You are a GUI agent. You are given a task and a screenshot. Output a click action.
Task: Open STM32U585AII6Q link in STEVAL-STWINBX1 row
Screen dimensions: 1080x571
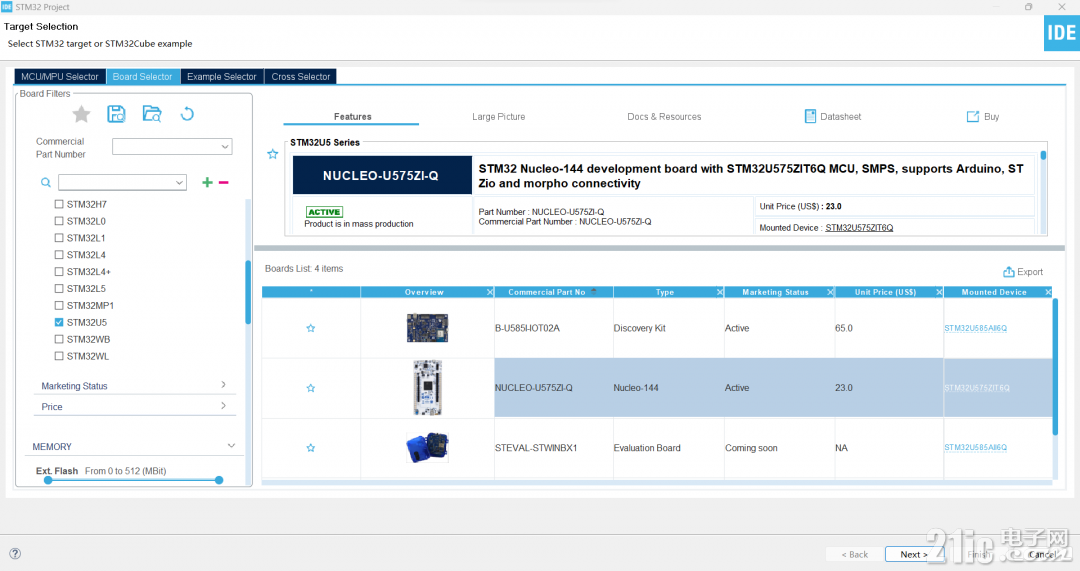[x=975, y=448]
